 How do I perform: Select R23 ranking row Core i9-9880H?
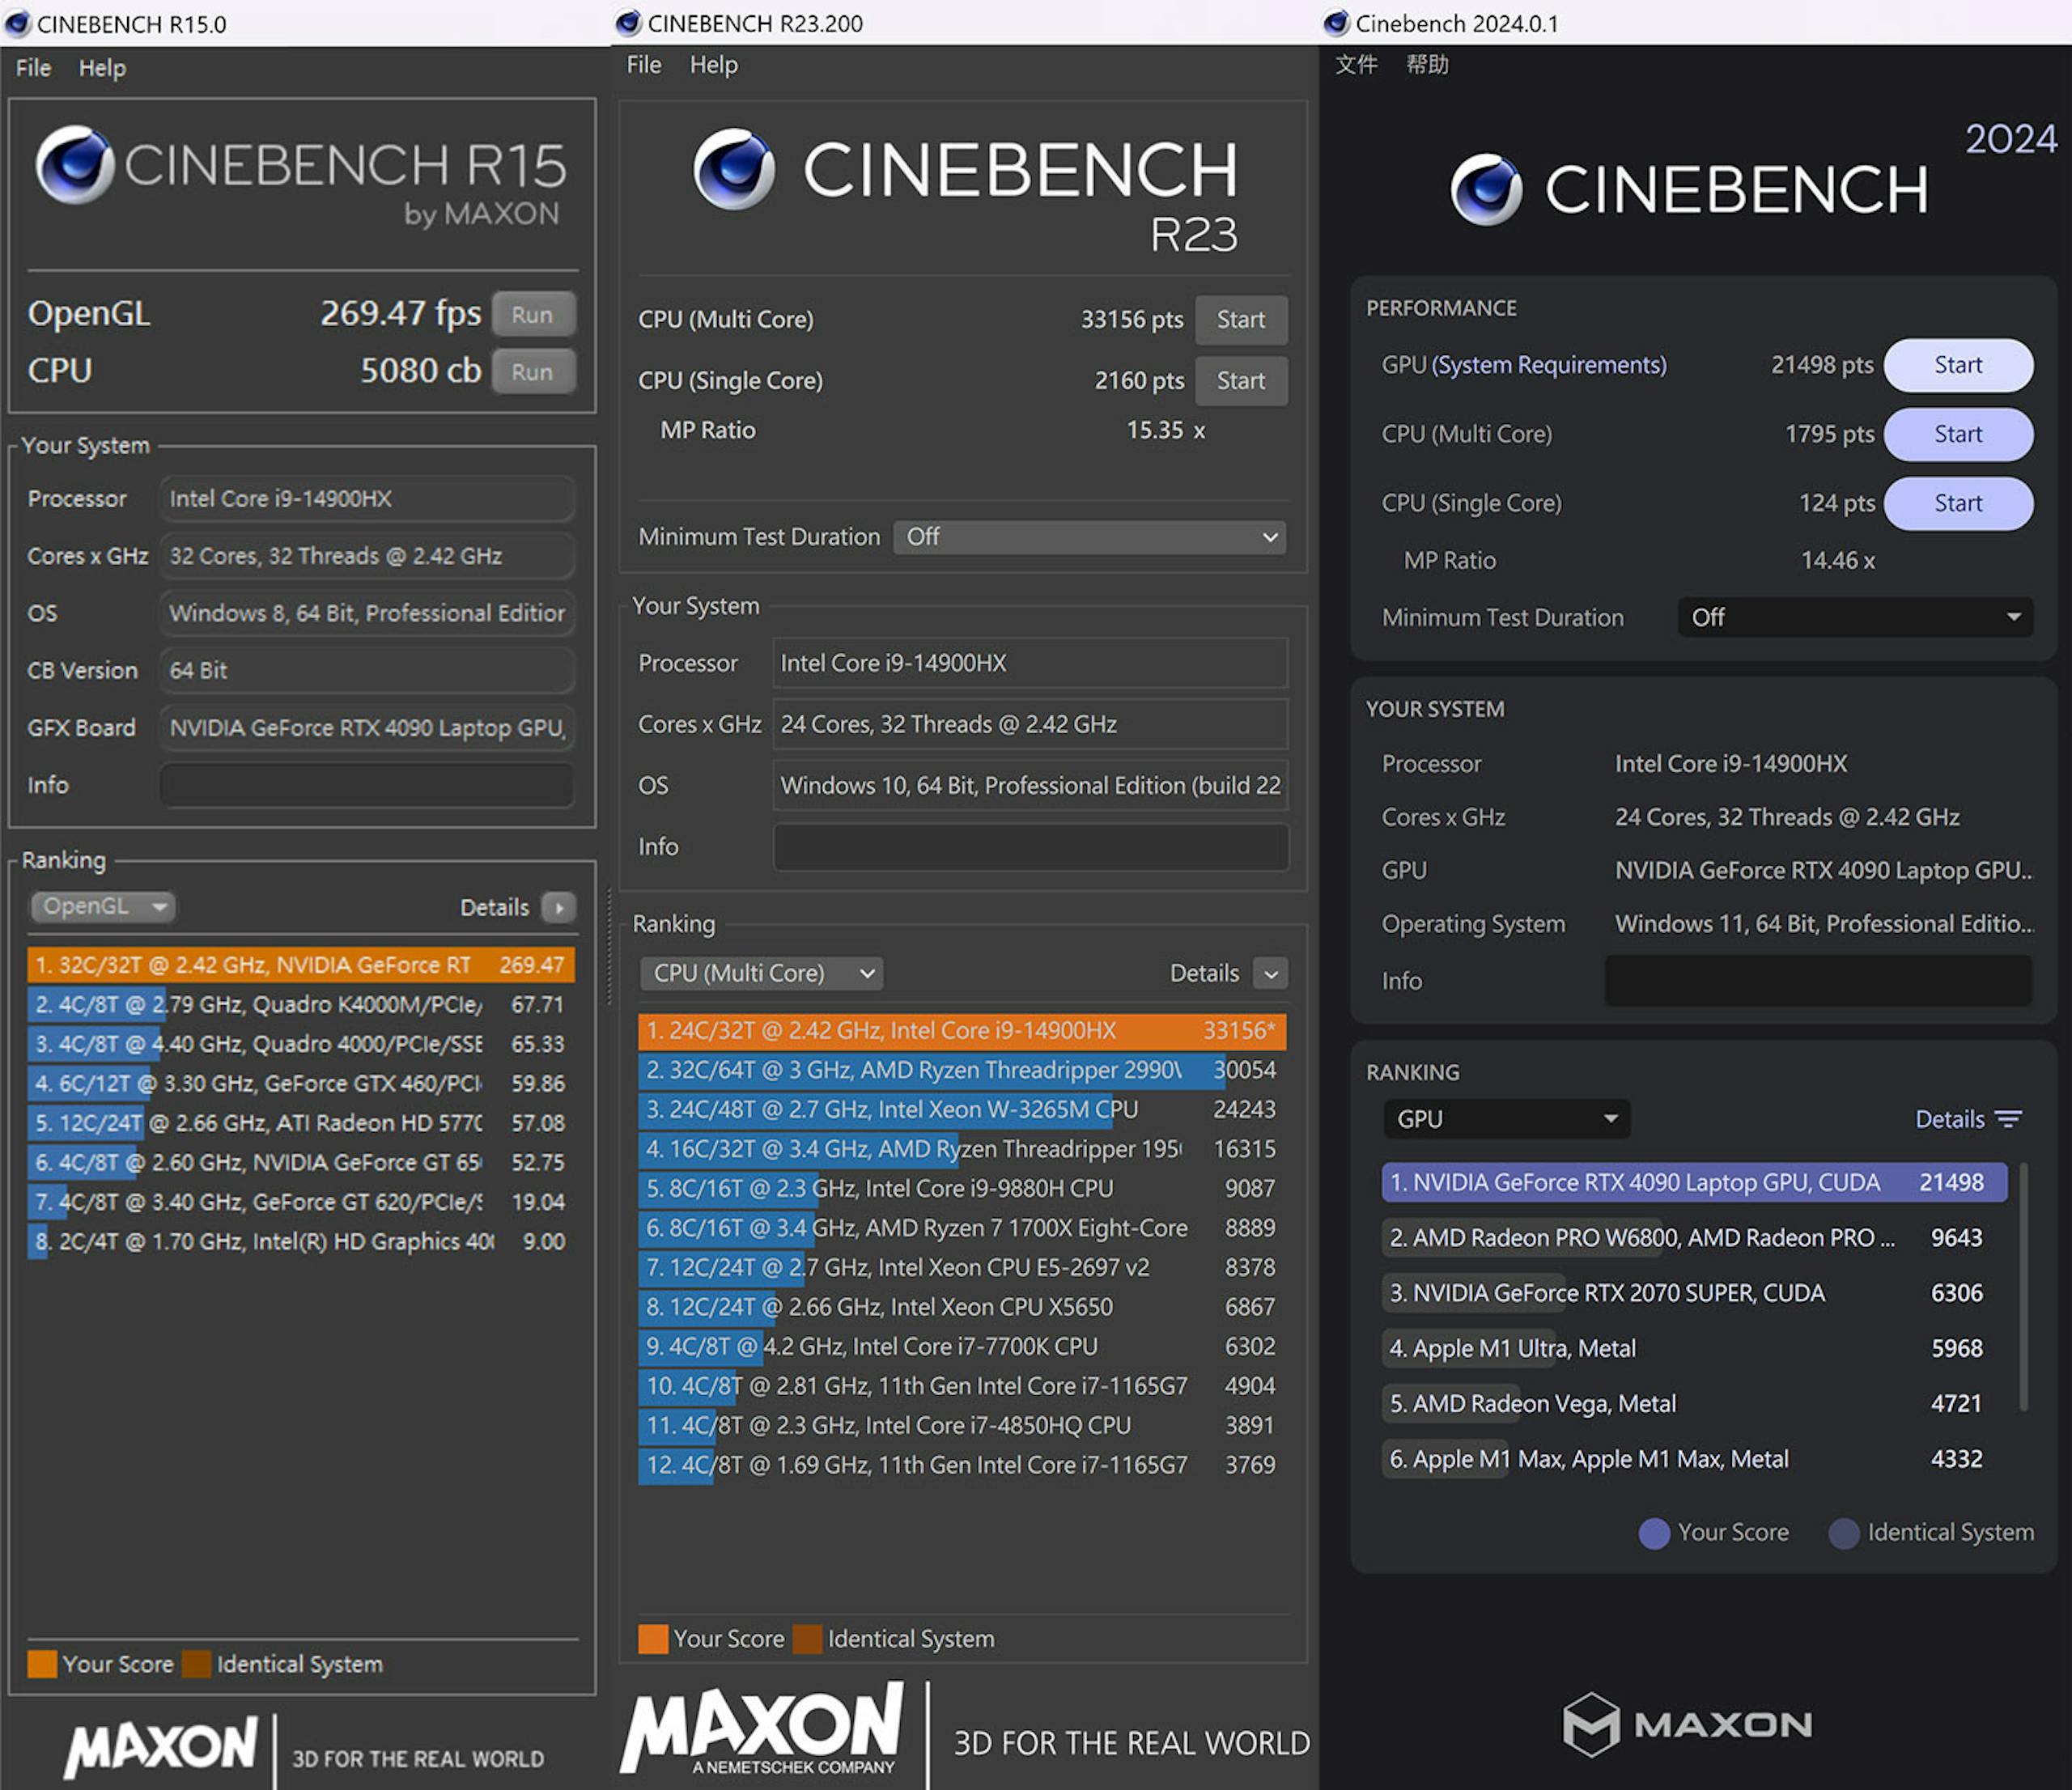coord(962,1189)
